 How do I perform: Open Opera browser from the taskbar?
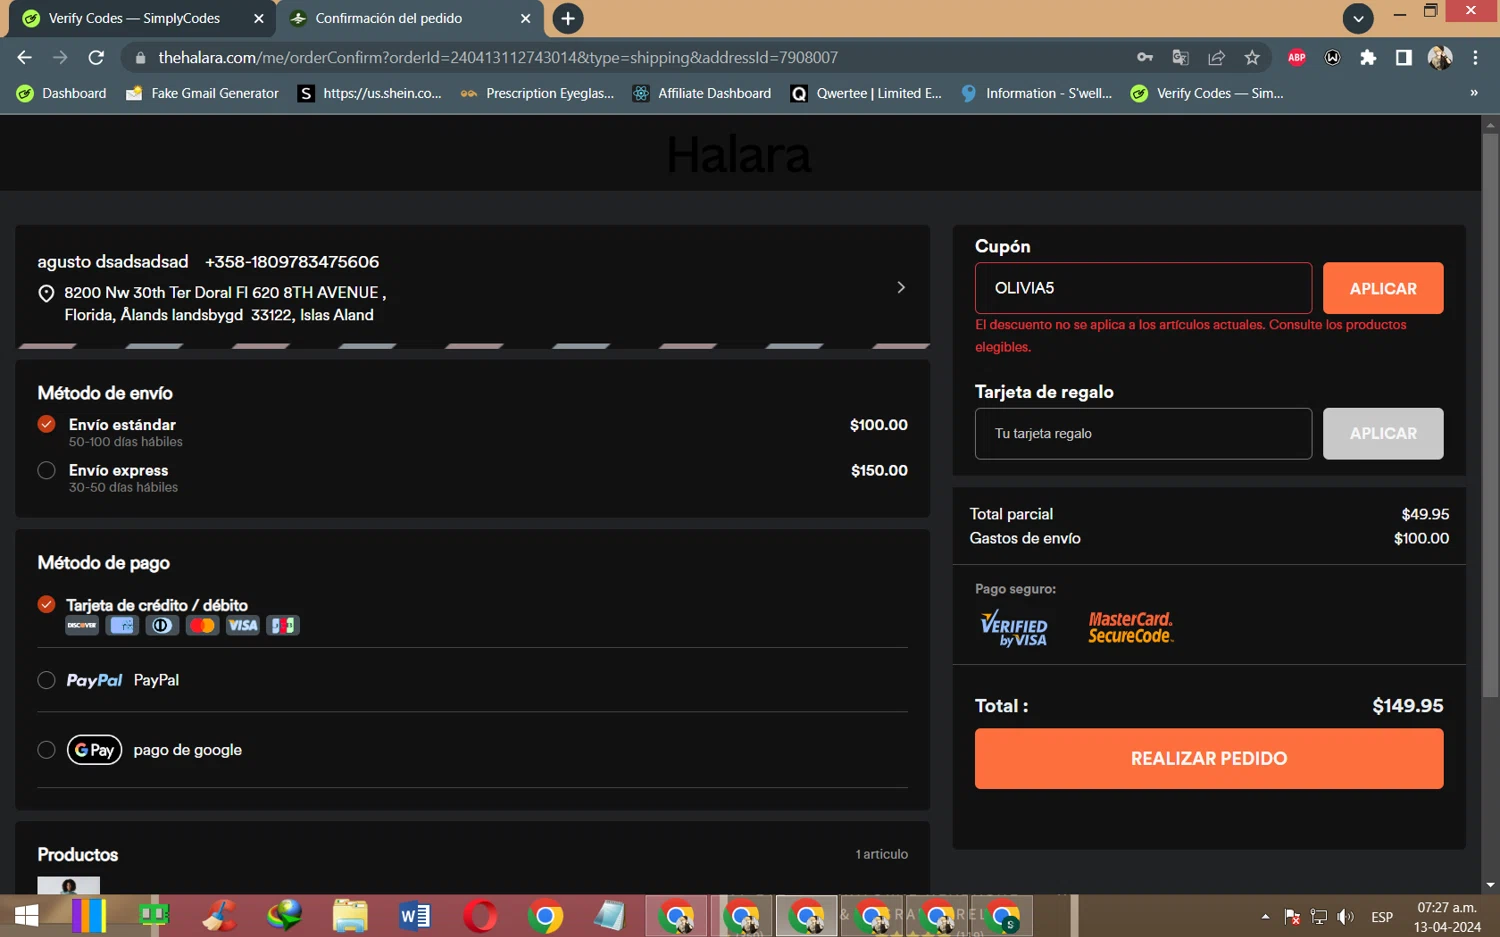[x=480, y=915]
